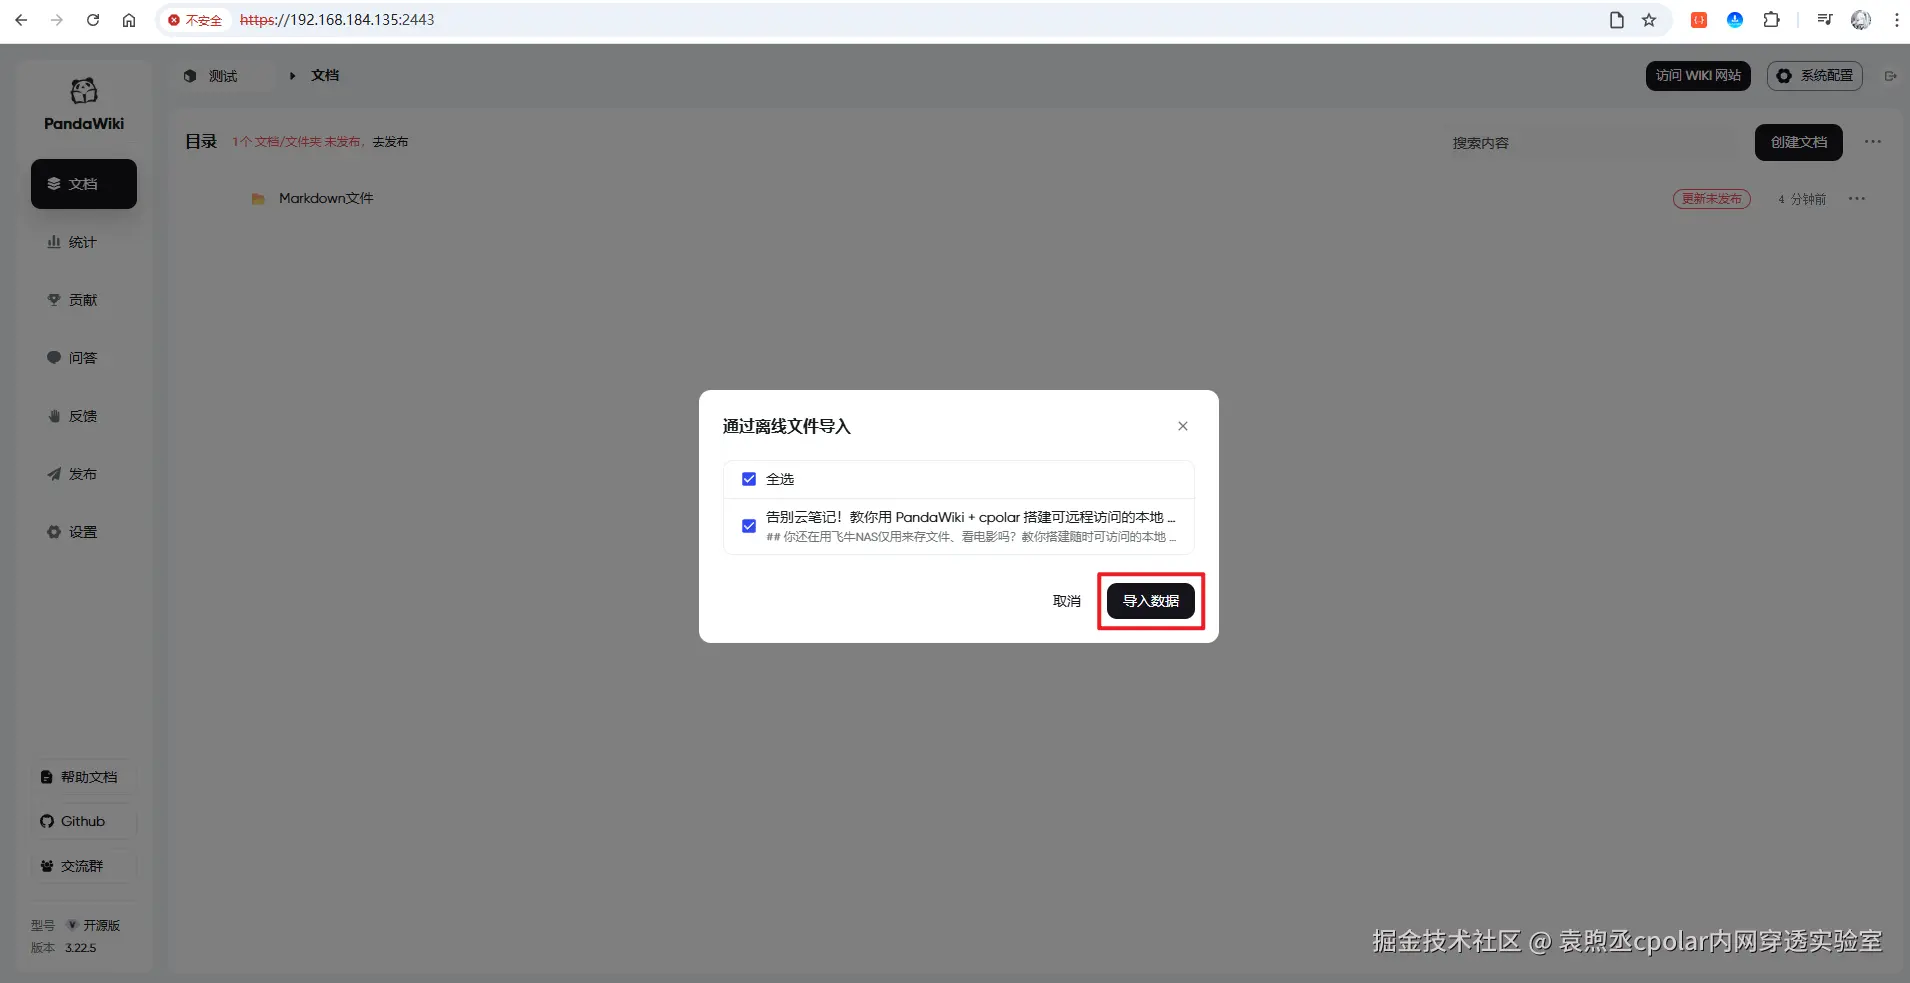Toggle the 全选 checkbox
This screenshot has height=983, width=1910.
pos(749,479)
